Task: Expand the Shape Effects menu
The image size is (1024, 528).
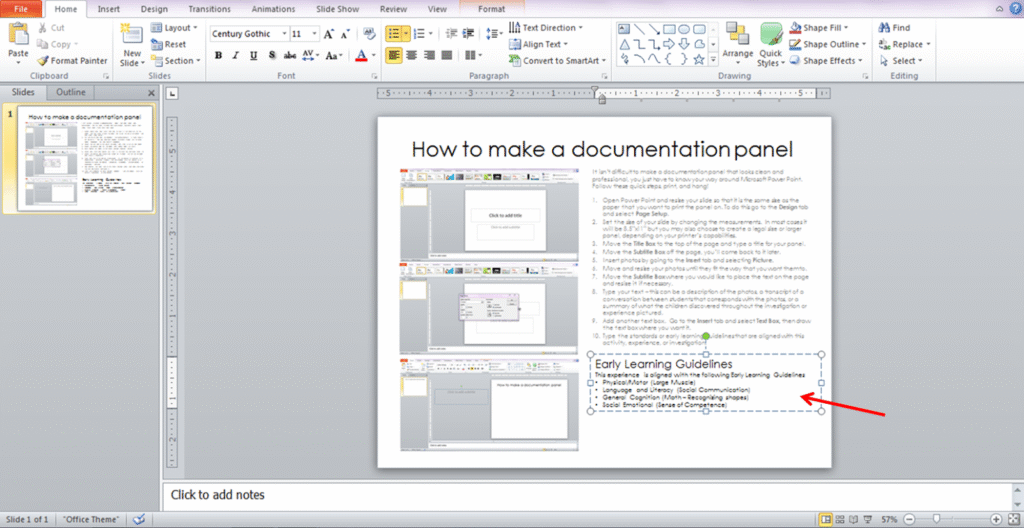Action: 826,61
